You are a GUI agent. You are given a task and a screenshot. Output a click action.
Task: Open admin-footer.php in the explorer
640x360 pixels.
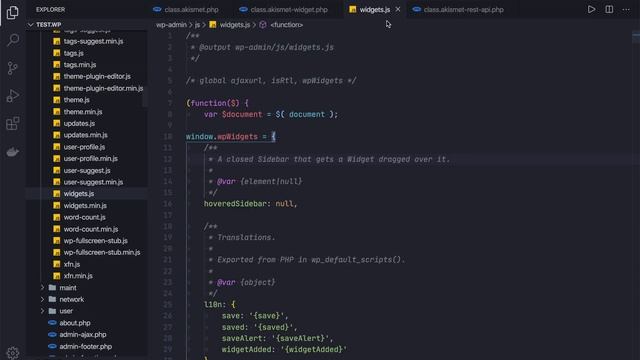click(x=87, y=346)
